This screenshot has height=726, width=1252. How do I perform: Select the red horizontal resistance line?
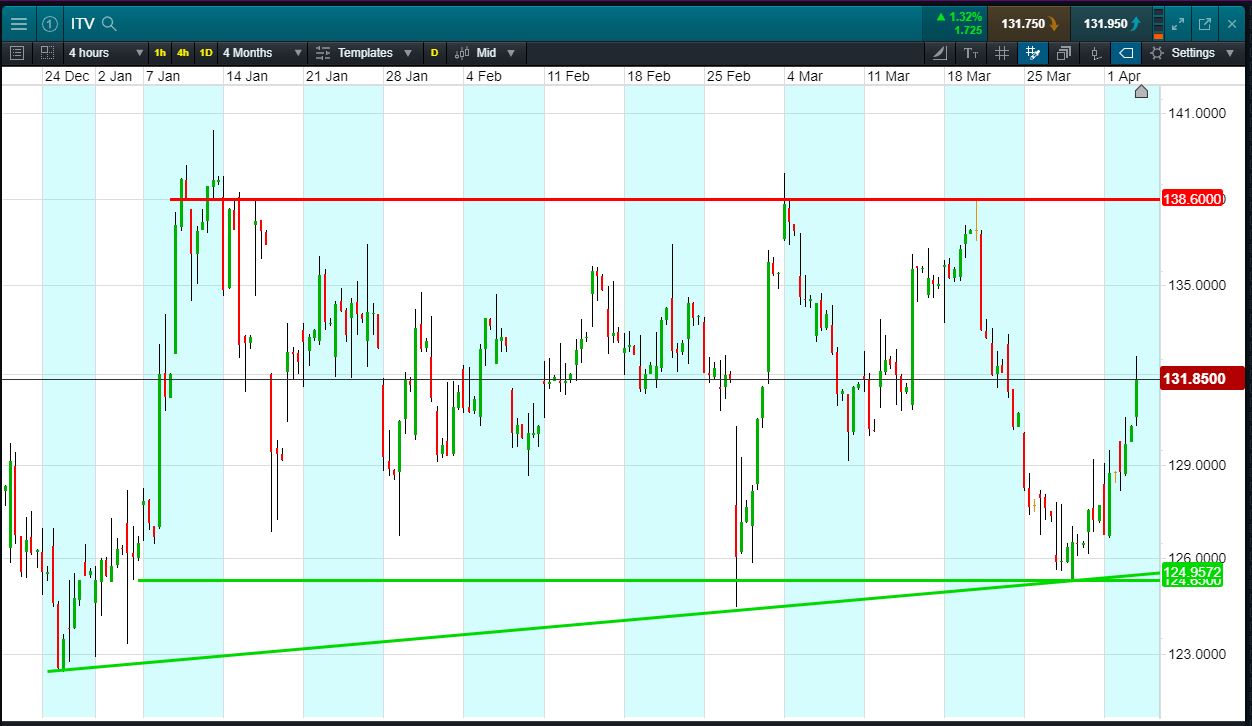[664, 199]
